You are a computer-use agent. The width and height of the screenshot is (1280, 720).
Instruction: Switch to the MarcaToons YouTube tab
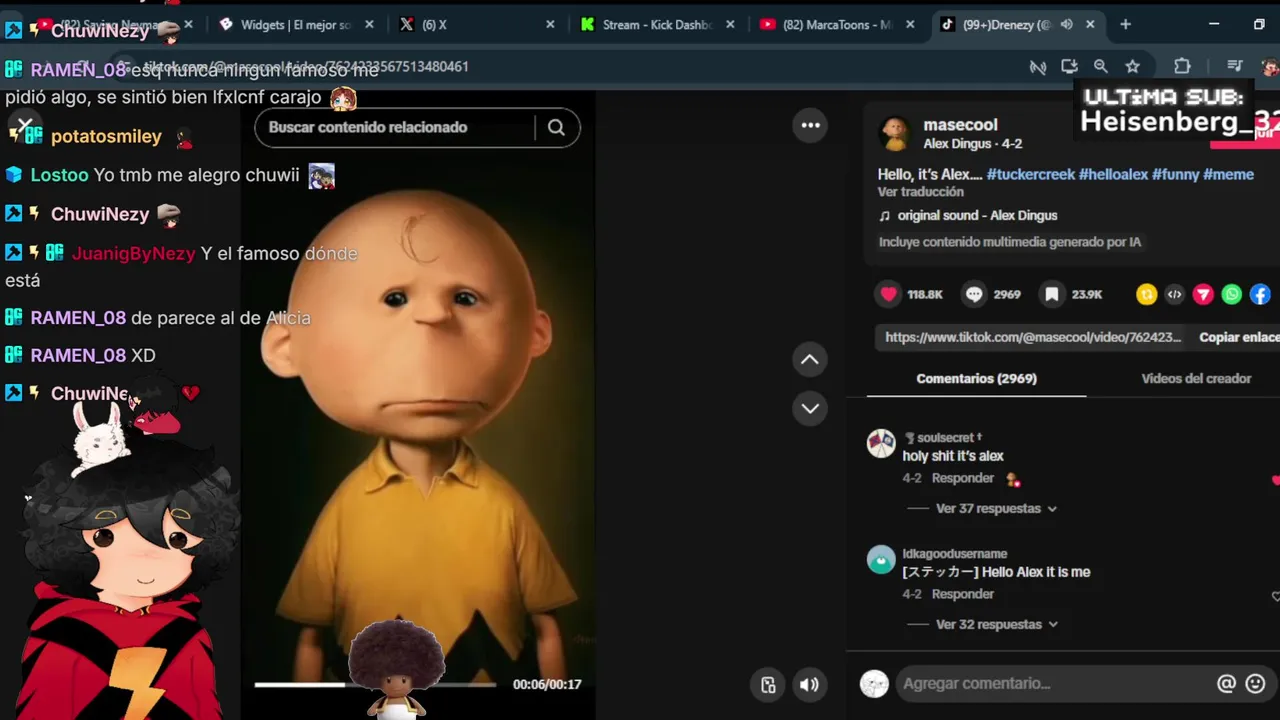coord(838,24)
